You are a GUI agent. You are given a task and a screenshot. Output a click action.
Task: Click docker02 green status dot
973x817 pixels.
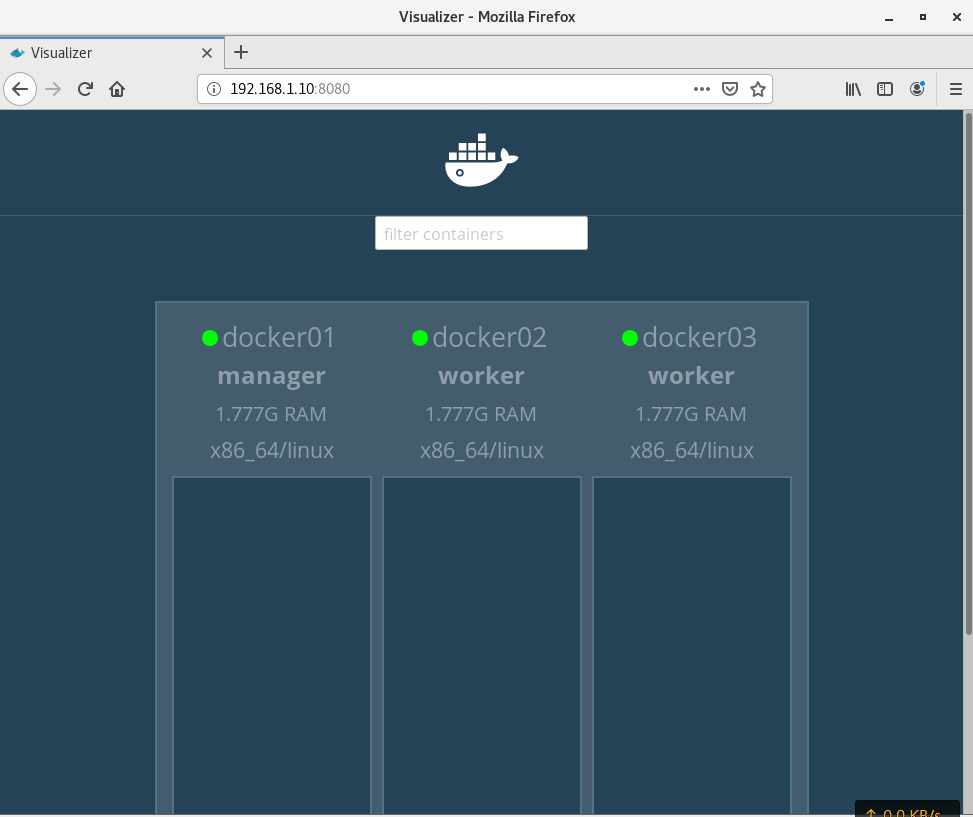pos(420,338)
